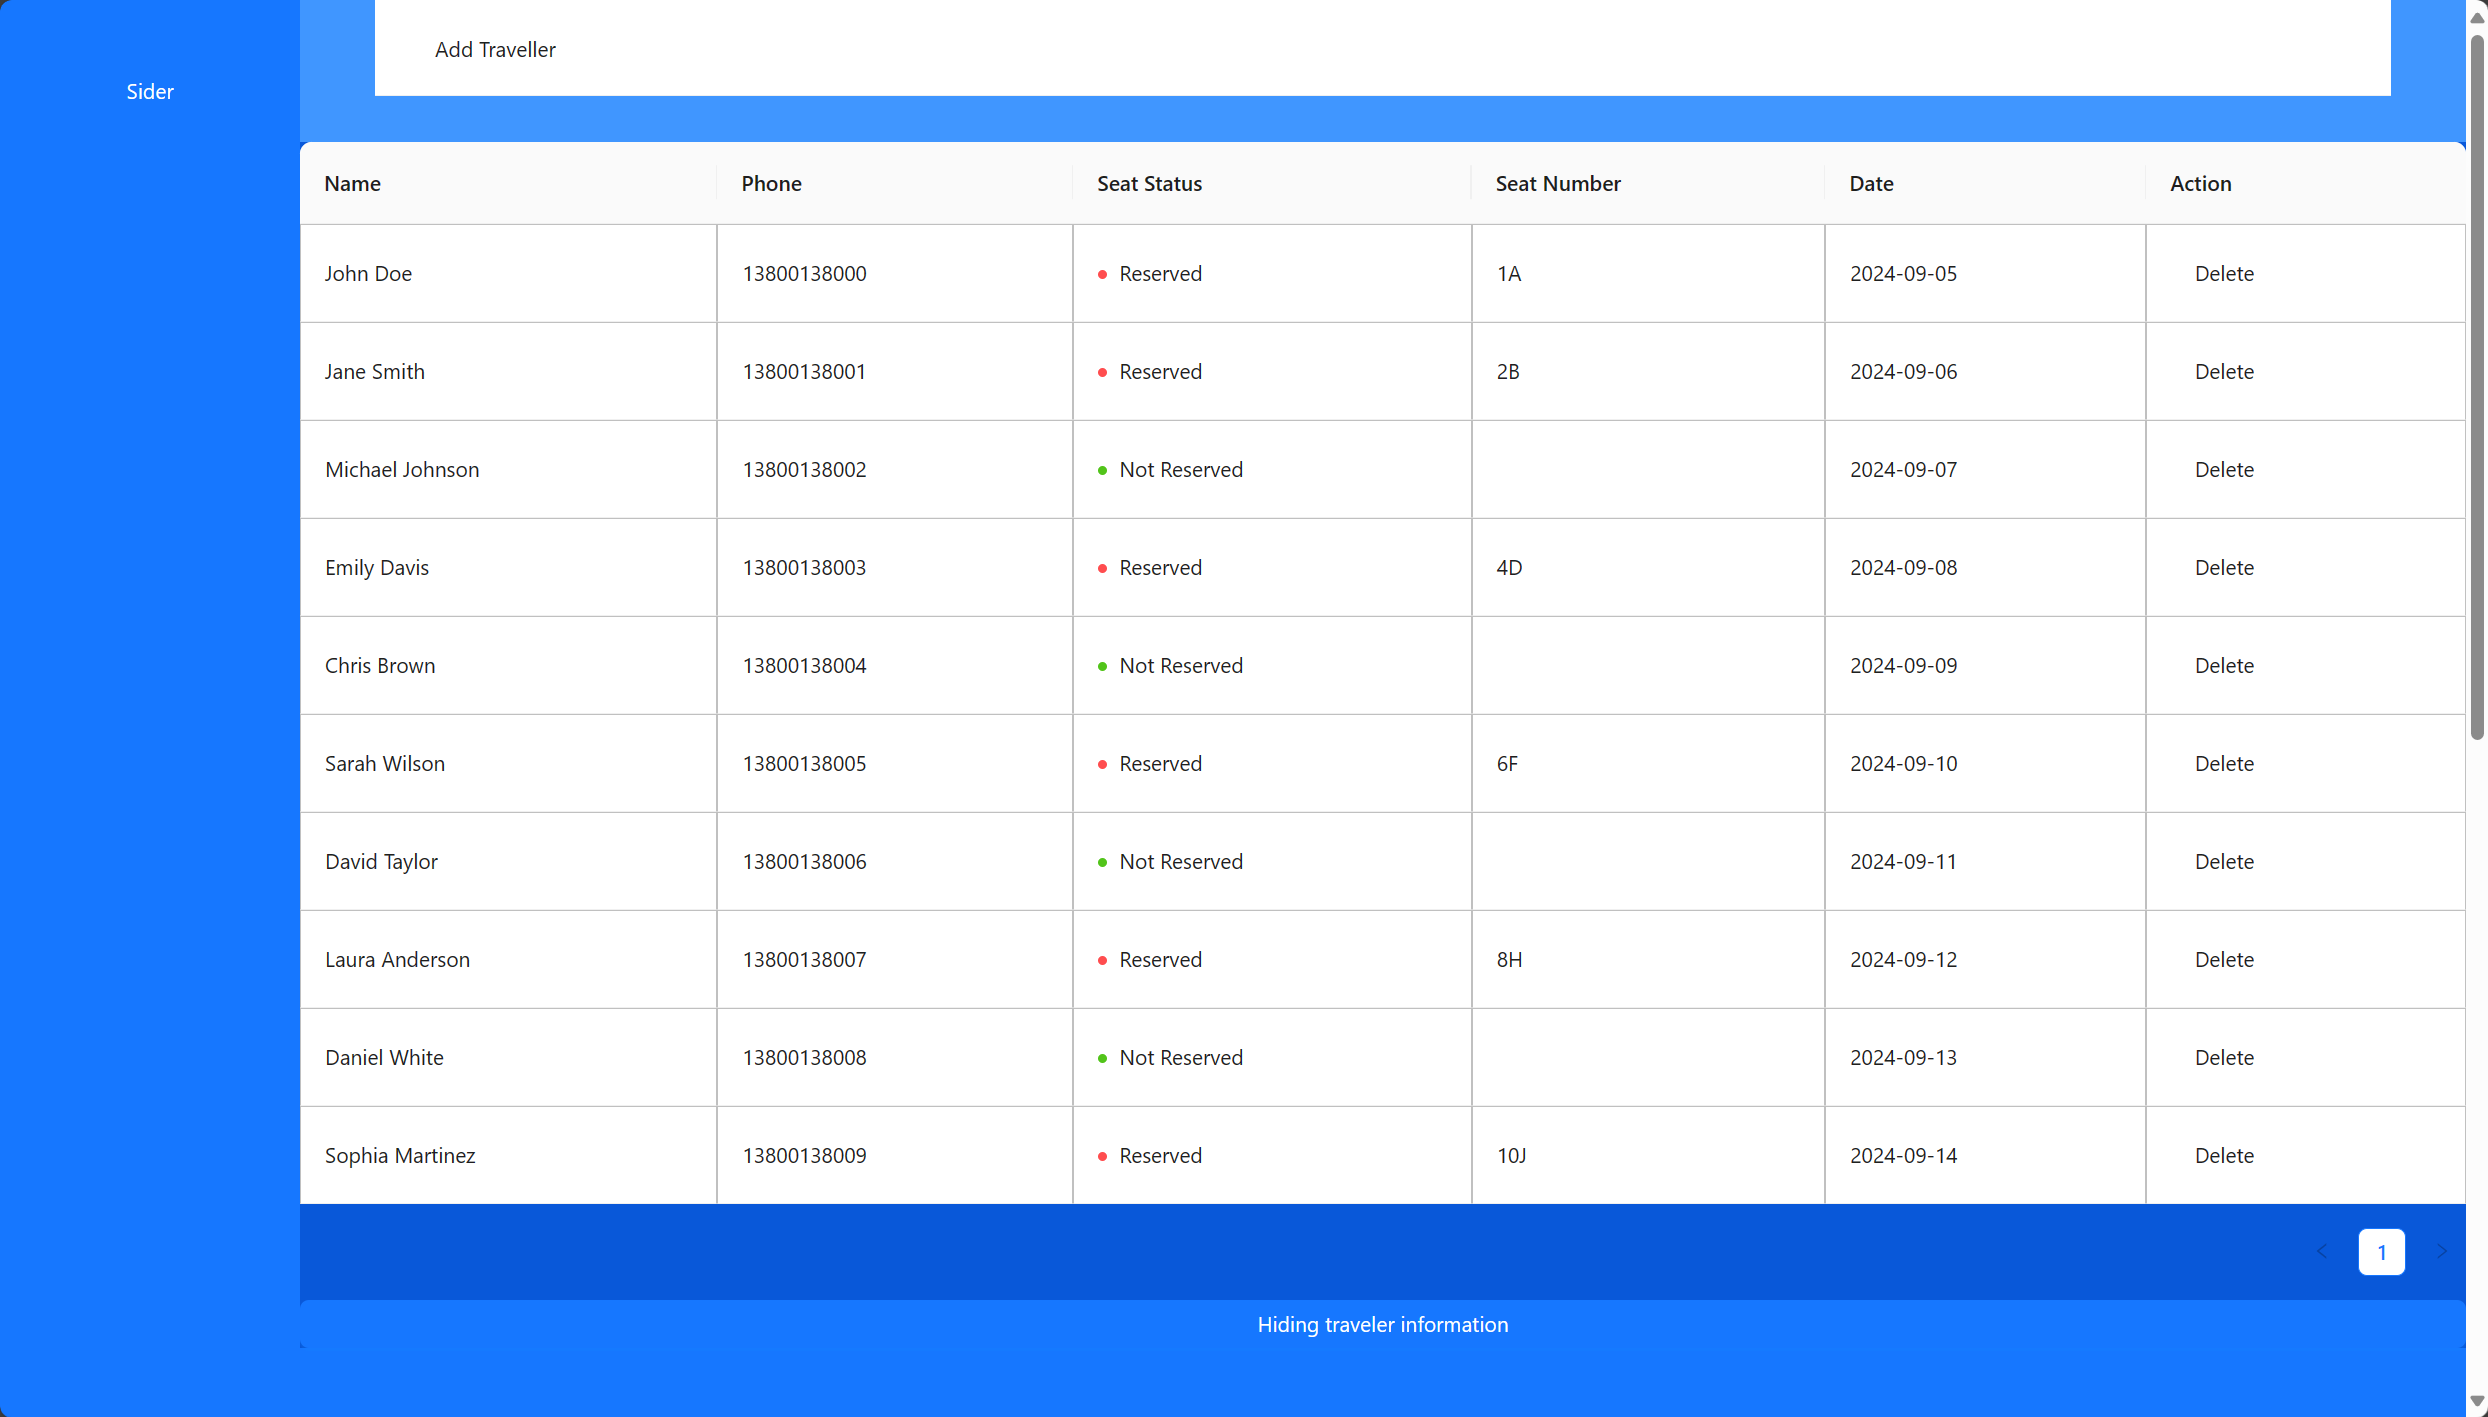This screenshot has height=1417, width=2488.
Task: Remove Michael Johnson via Delete link
Action: tap(2223, 470)
